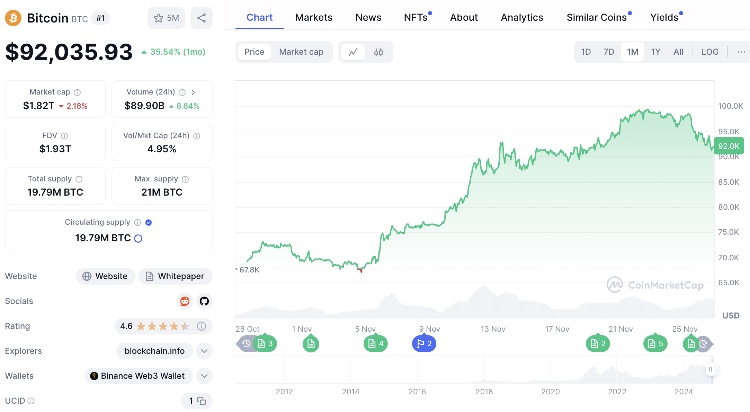Expand the Wallets dropdown chevron
The image size is (750, 412).
point(204,376)
